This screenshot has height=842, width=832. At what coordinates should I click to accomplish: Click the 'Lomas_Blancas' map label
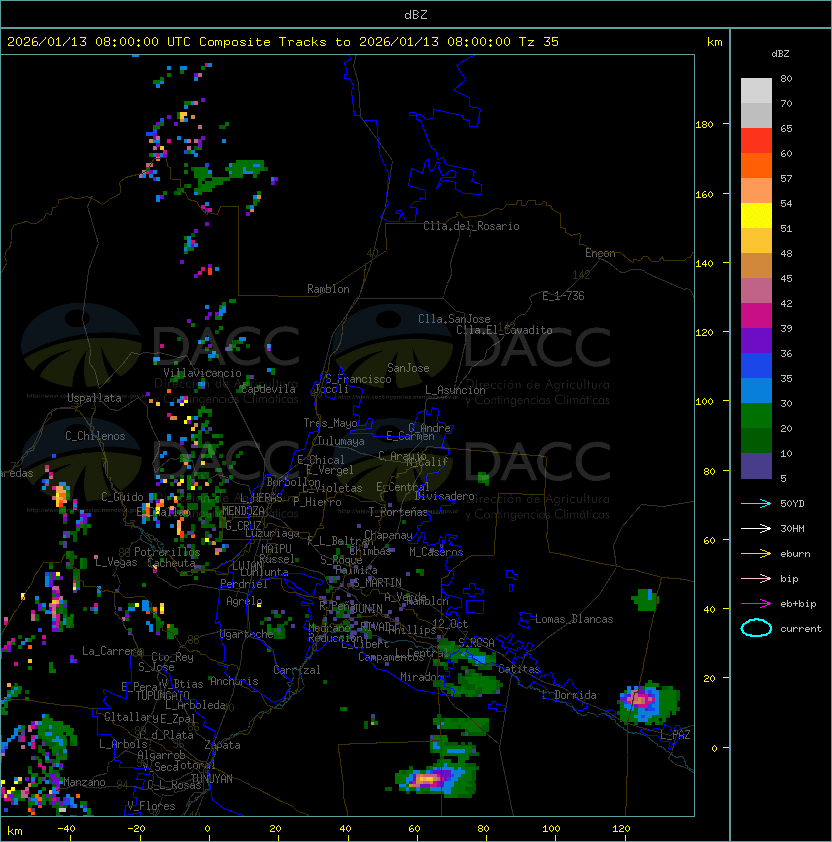click(574, 619)
